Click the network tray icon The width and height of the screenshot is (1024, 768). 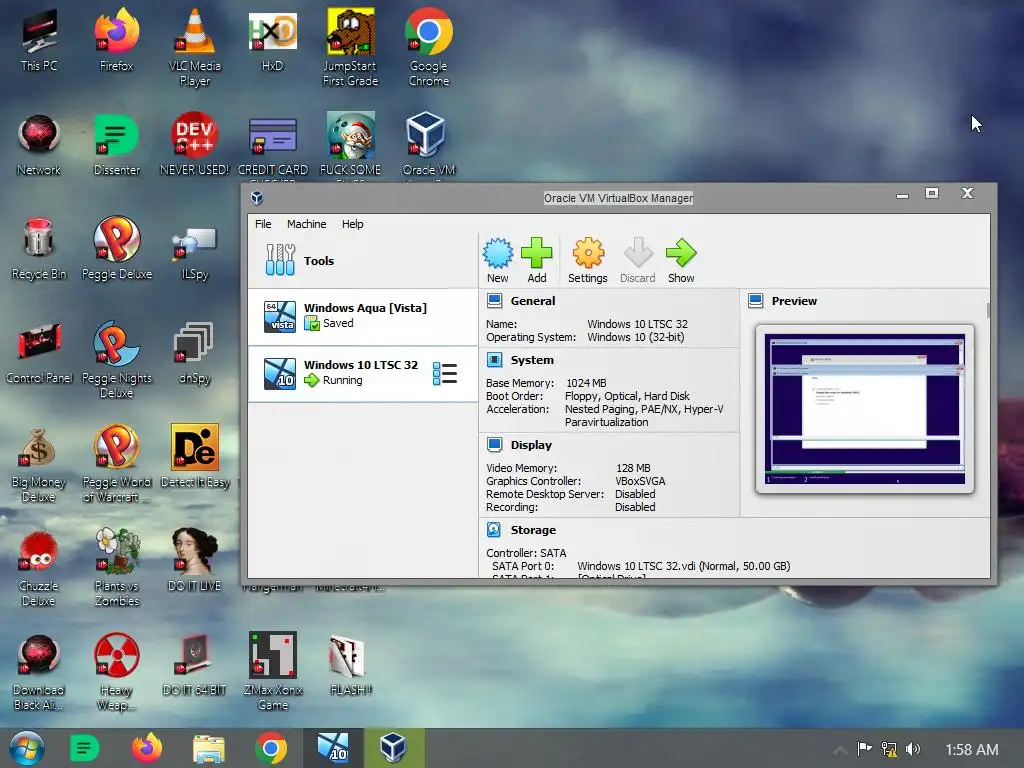coord(889,748)
